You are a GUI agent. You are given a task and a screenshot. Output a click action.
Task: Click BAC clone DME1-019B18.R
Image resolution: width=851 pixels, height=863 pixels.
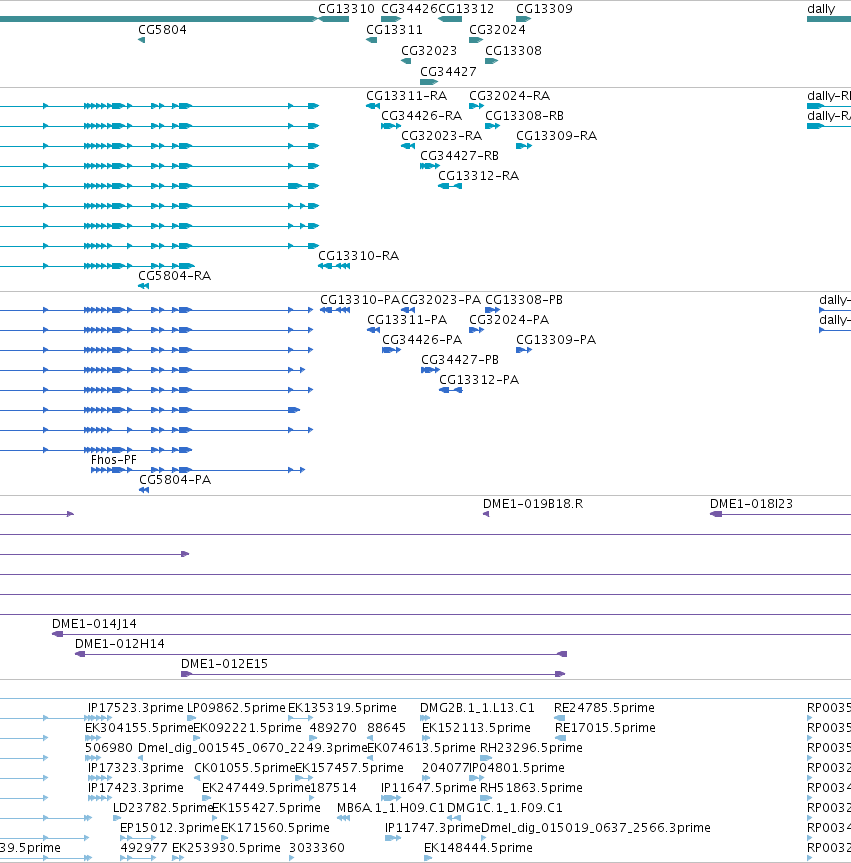(x=533, y=504)
